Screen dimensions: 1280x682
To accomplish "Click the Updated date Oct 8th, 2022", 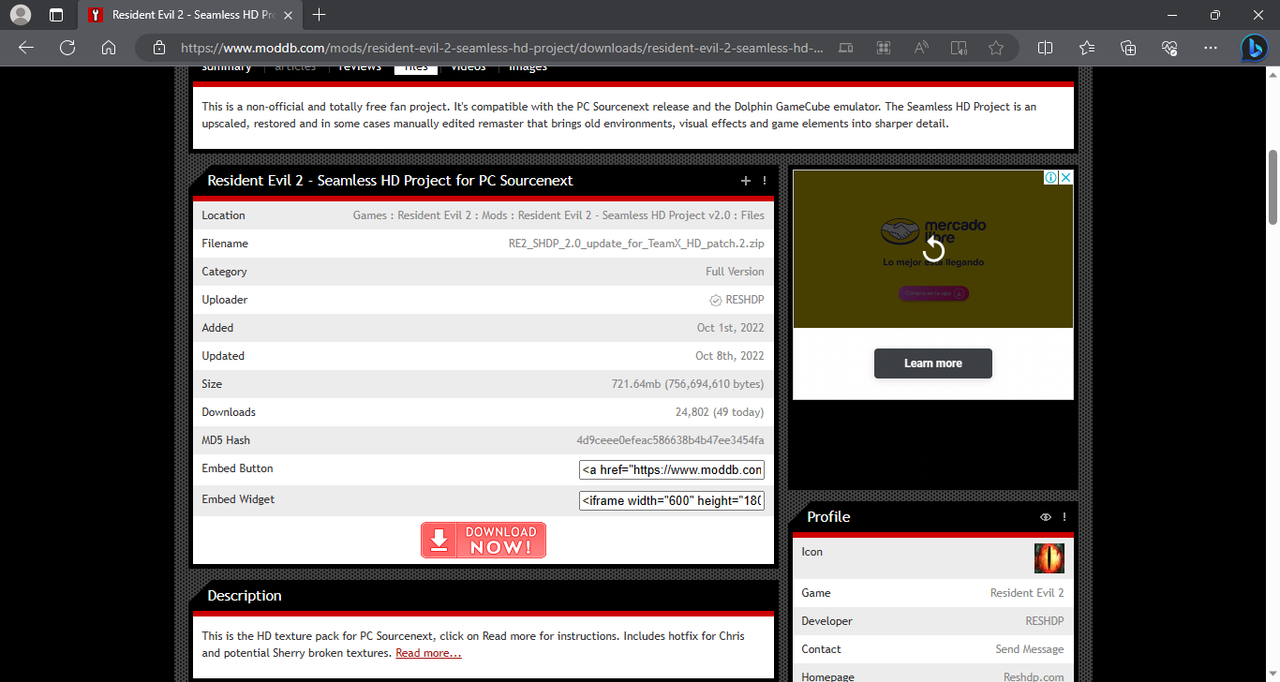I will tap(730, 356).
